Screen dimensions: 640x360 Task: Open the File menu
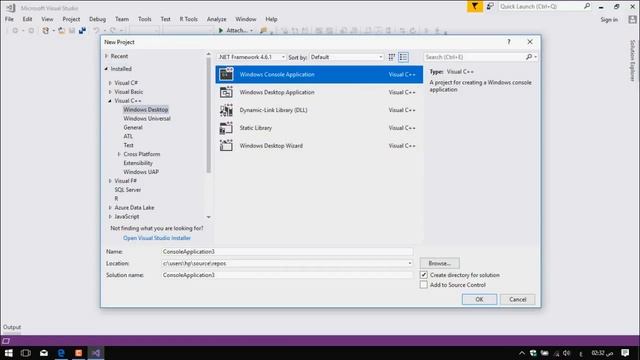9,19
